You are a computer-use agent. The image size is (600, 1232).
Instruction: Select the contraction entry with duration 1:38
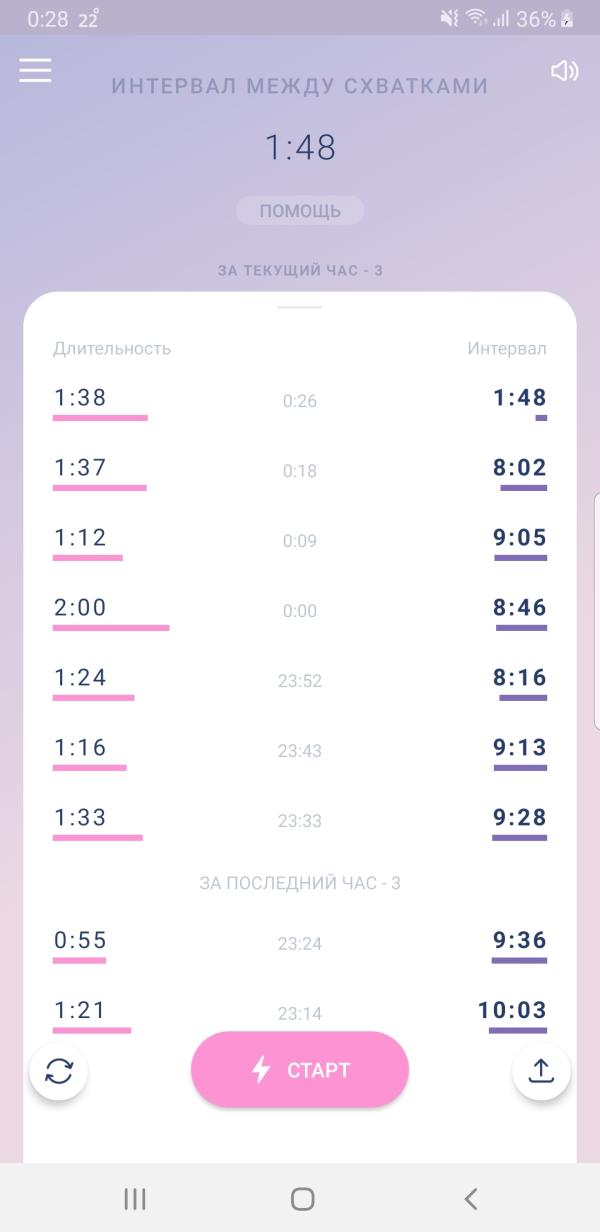(300, 402)
